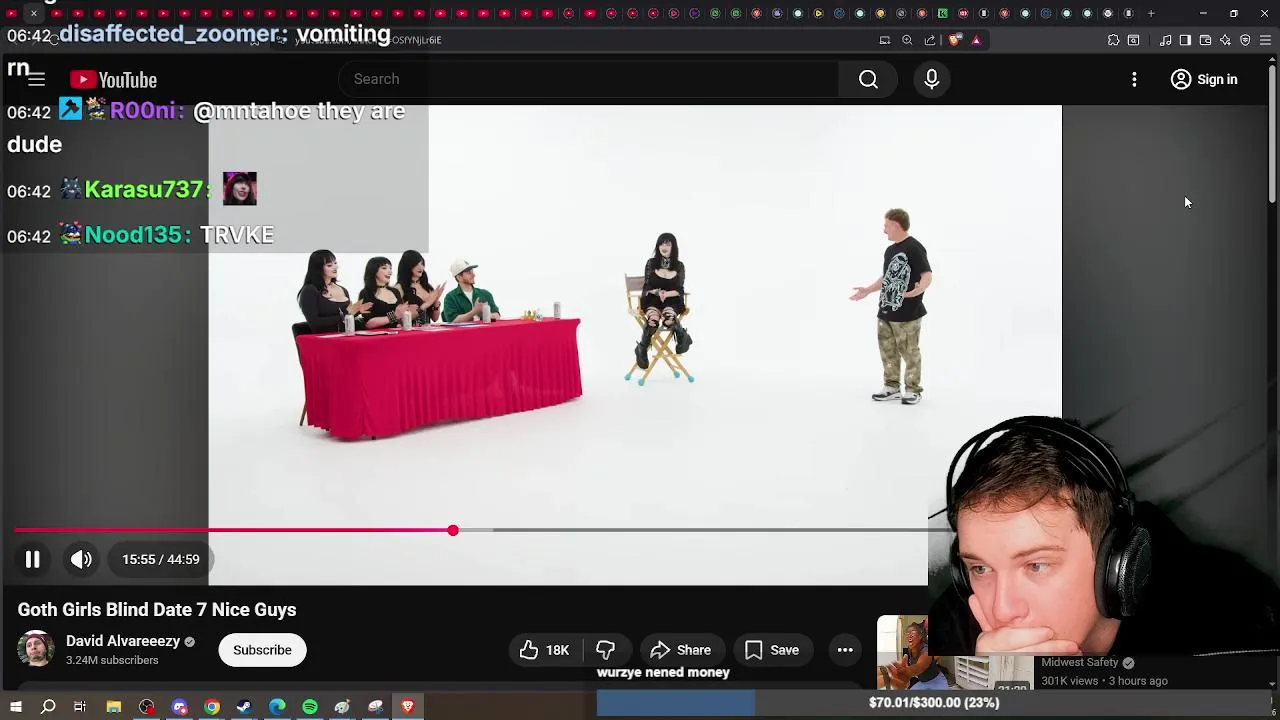Pause the video playback

pos(32,559)
